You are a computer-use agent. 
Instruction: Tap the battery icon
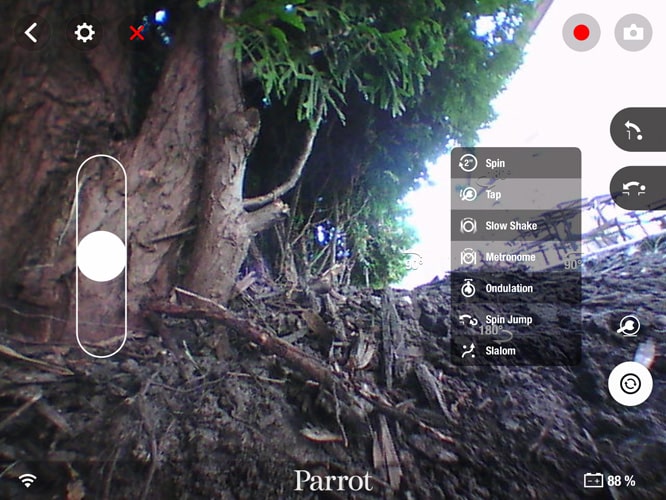pyautogui.click(x=593, y=480)
